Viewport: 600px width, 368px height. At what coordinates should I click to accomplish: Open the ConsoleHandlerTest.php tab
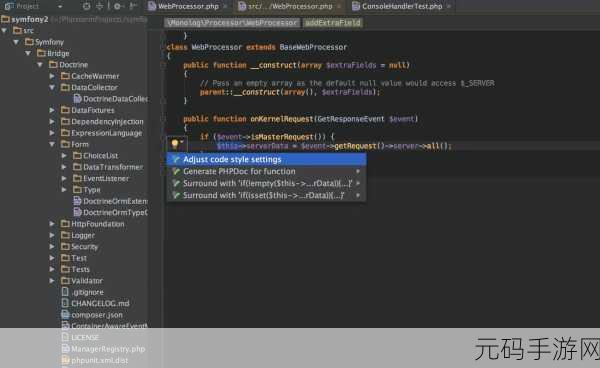402,7
